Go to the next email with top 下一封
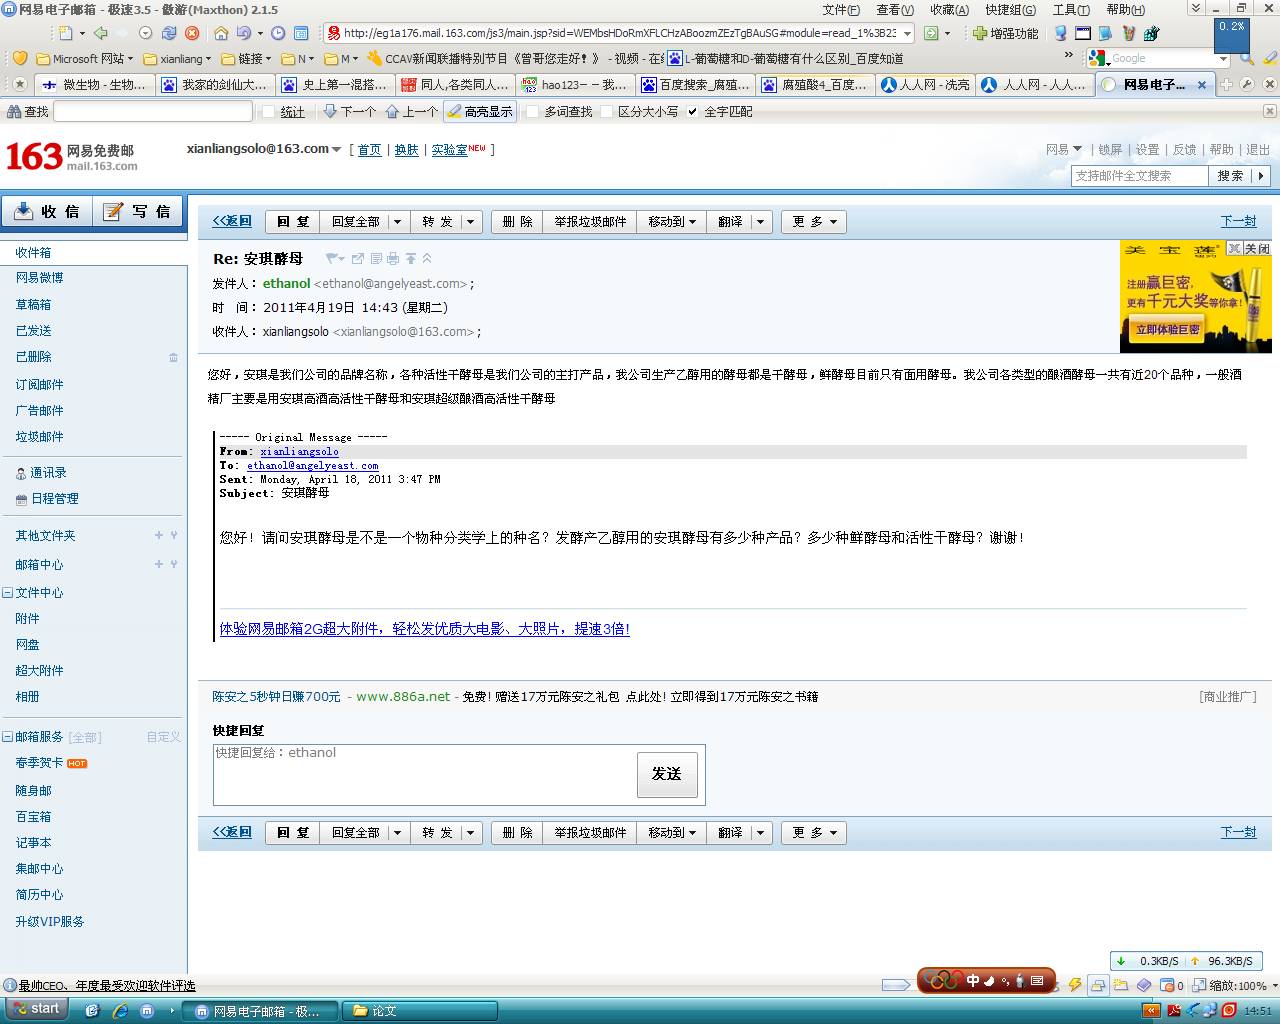1280x1024 pixels. [x=1238, y=222]
